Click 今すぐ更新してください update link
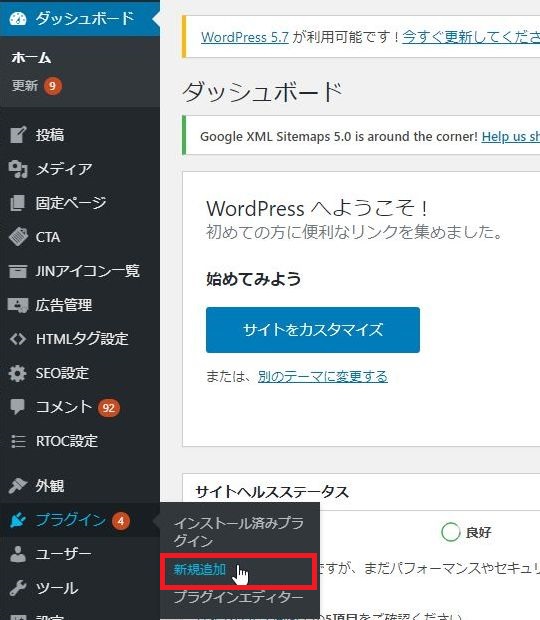Viewport: 540px width, 620px height. (471, 37)
